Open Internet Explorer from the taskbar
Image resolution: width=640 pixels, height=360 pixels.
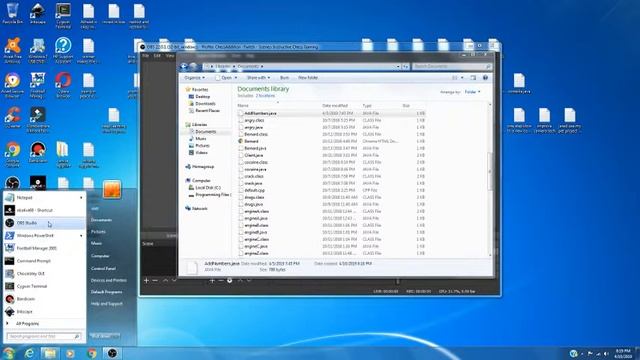point(29,353)
